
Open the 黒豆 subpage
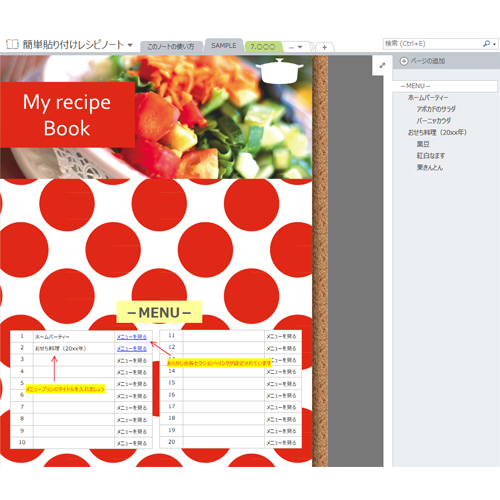point(423,144)
